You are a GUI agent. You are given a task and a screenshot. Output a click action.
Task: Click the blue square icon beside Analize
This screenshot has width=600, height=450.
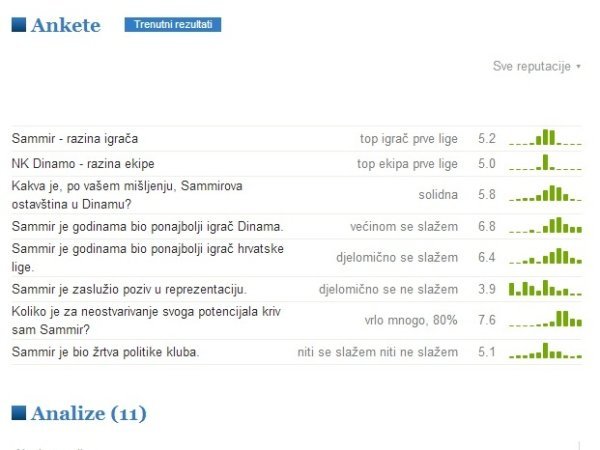coord(19,413)
